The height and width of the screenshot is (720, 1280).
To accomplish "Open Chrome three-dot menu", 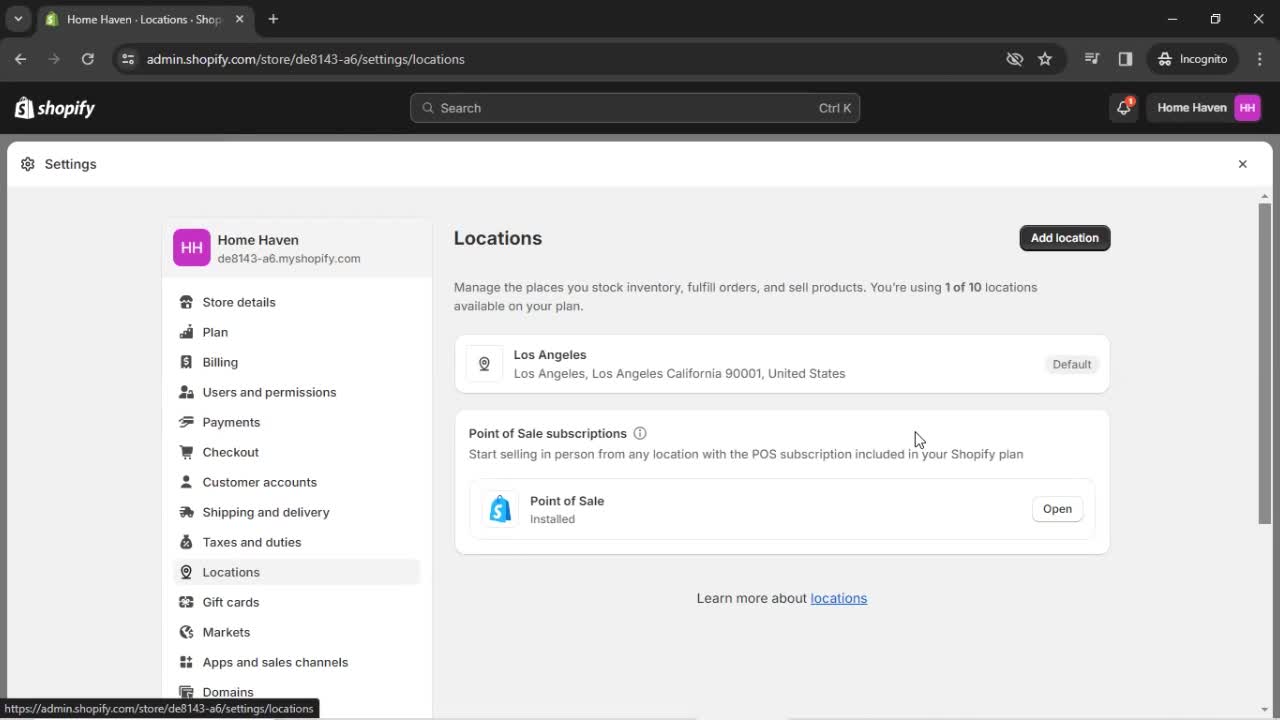I will point(1259,59).
